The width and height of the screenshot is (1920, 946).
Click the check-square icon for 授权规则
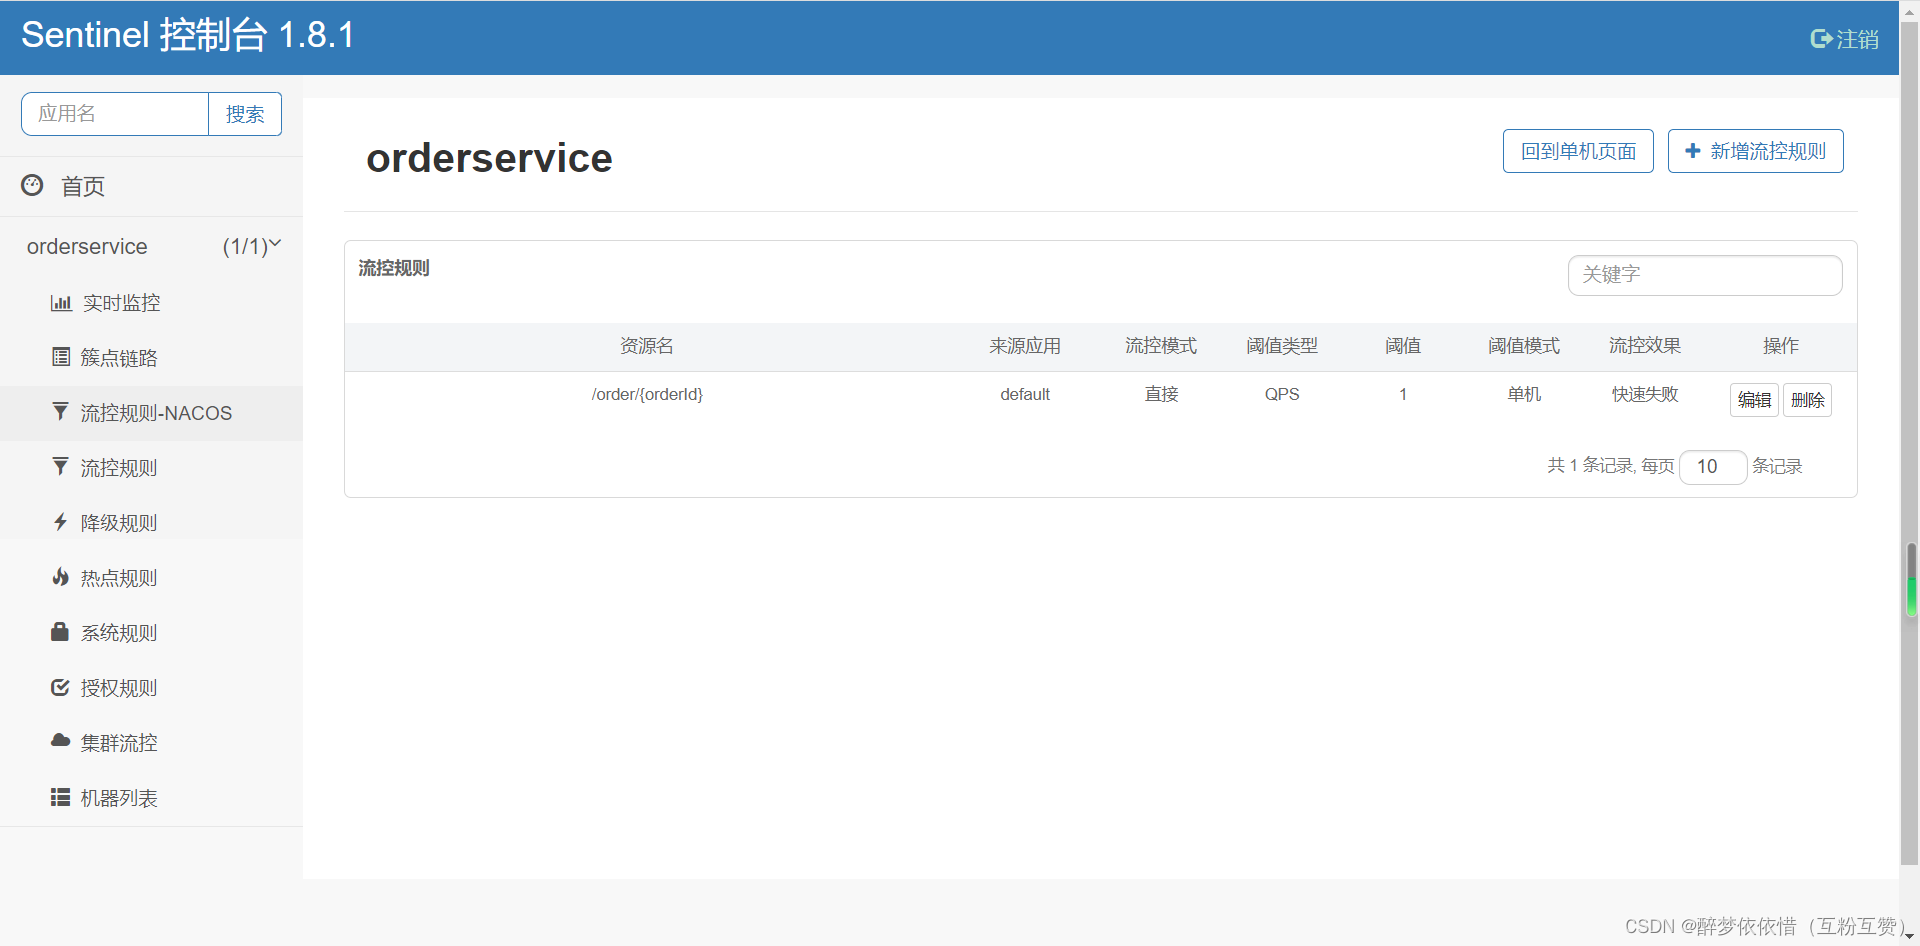coord(61,687)
